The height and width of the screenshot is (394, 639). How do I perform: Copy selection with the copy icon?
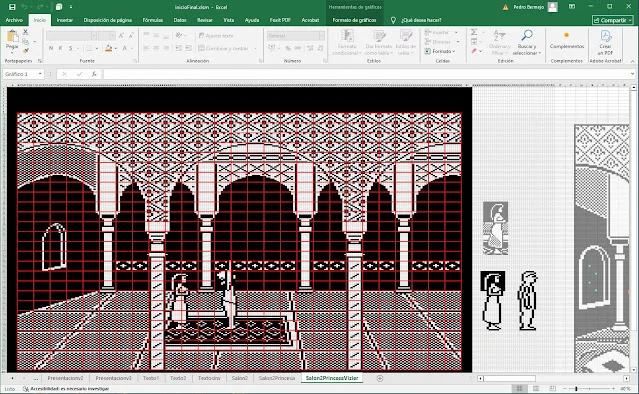point(26,42)
